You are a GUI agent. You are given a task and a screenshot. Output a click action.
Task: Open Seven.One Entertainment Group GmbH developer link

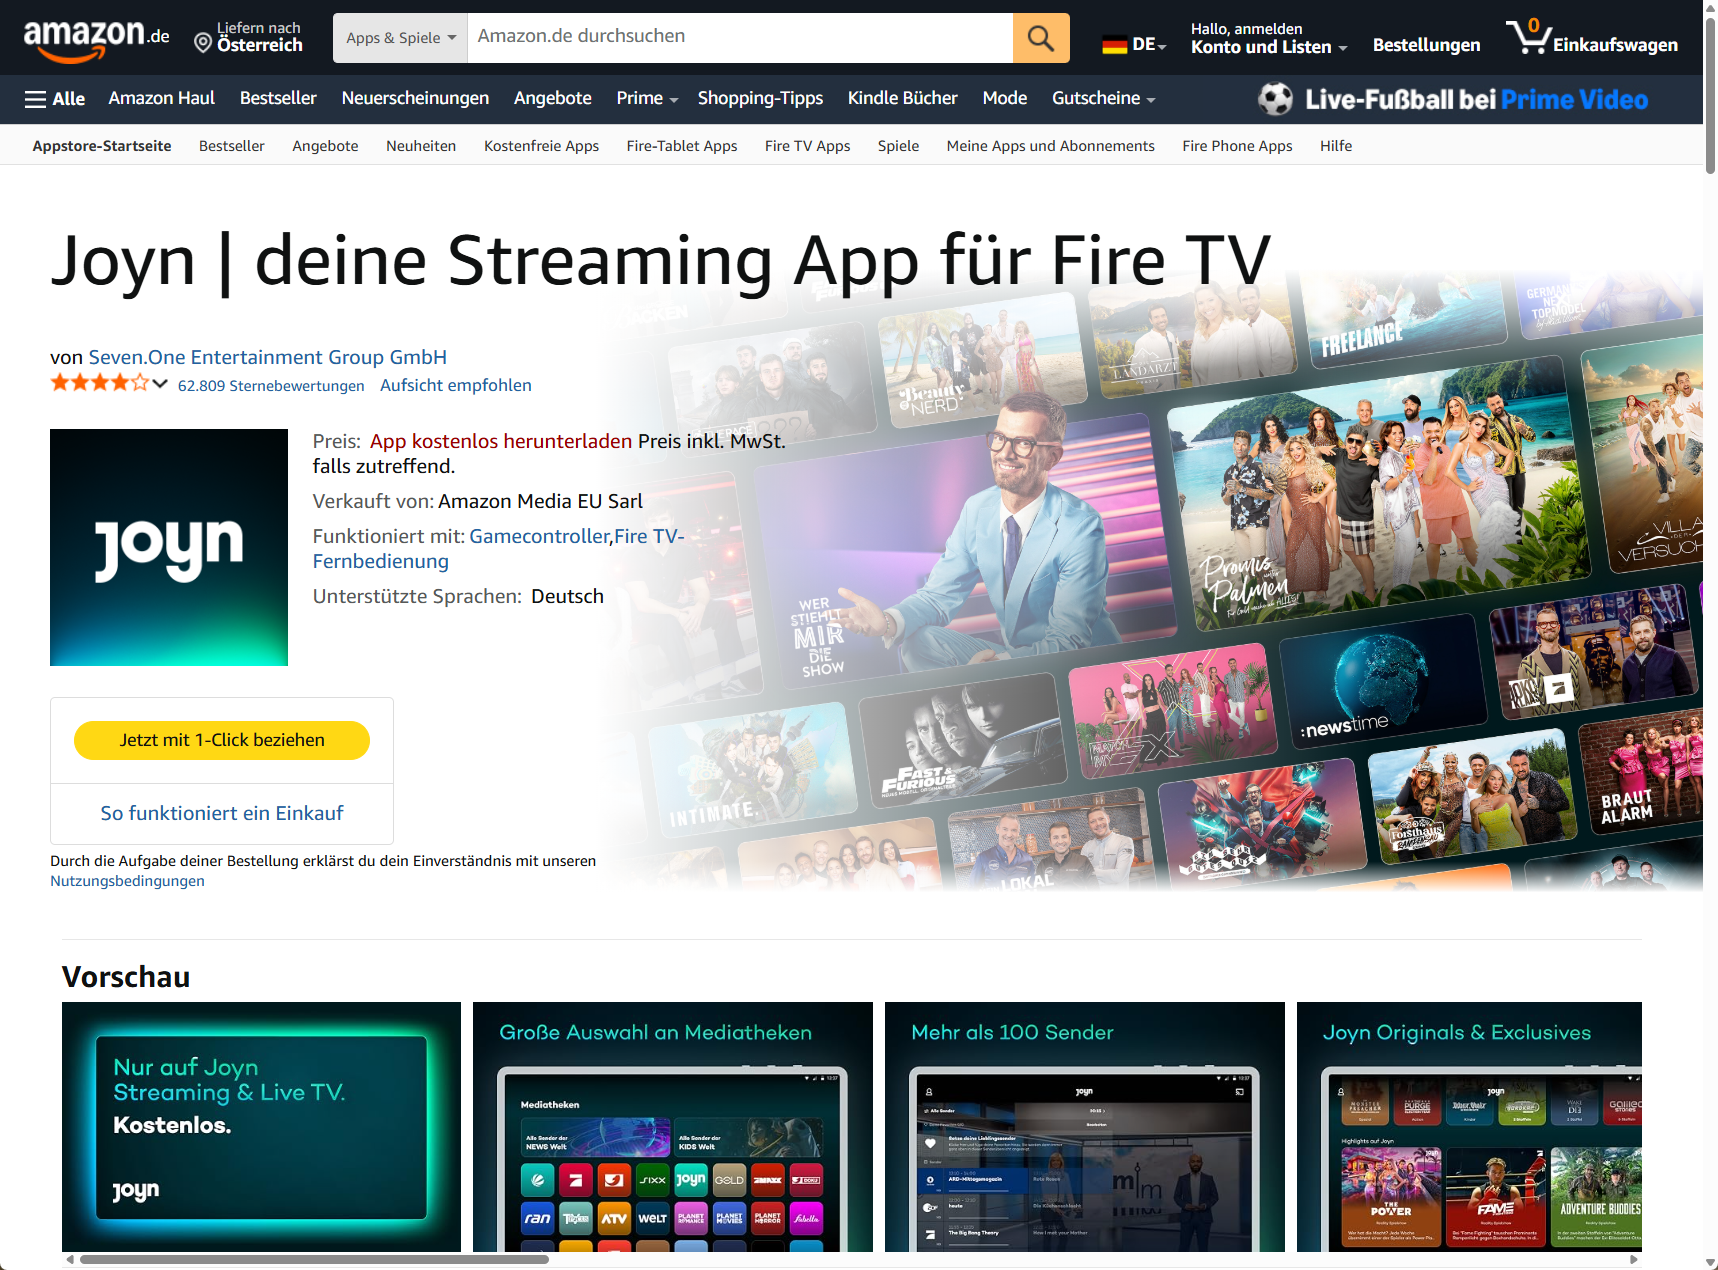268,357
